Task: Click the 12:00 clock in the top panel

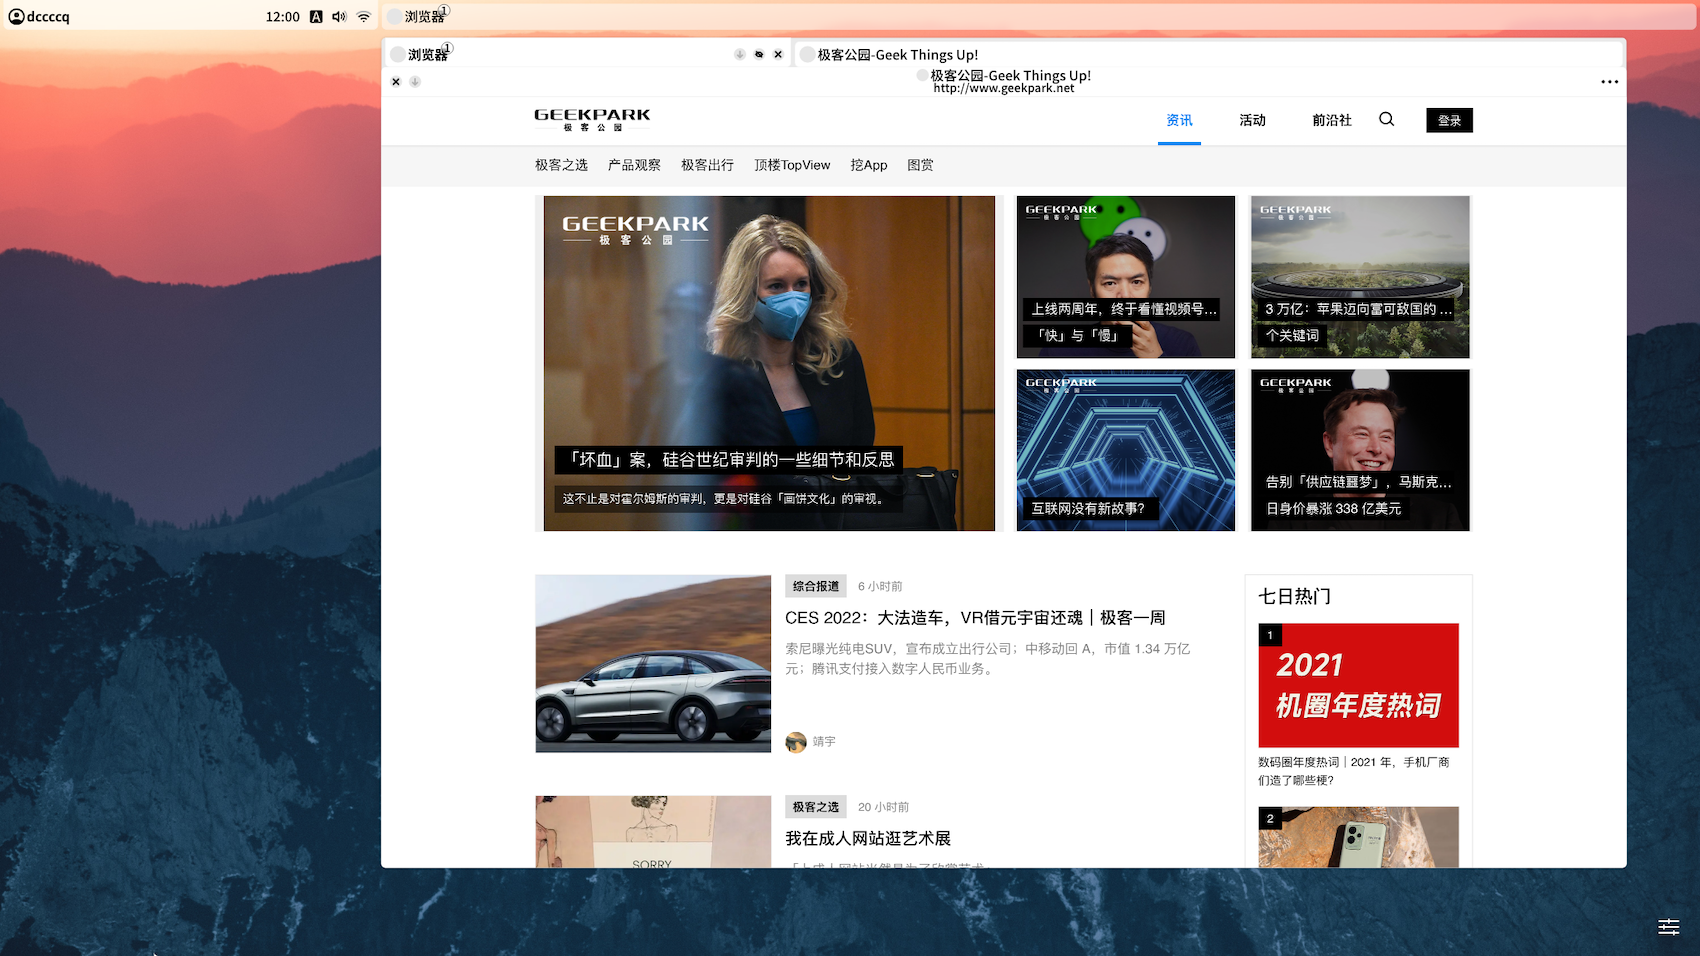Action: 283,17
